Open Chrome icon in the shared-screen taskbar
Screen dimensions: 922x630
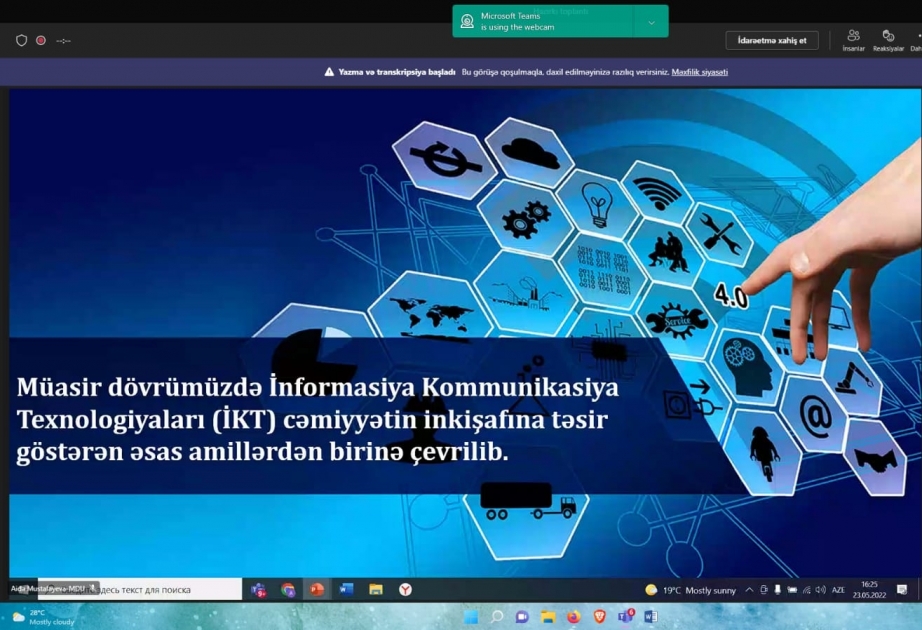[288, 589]
